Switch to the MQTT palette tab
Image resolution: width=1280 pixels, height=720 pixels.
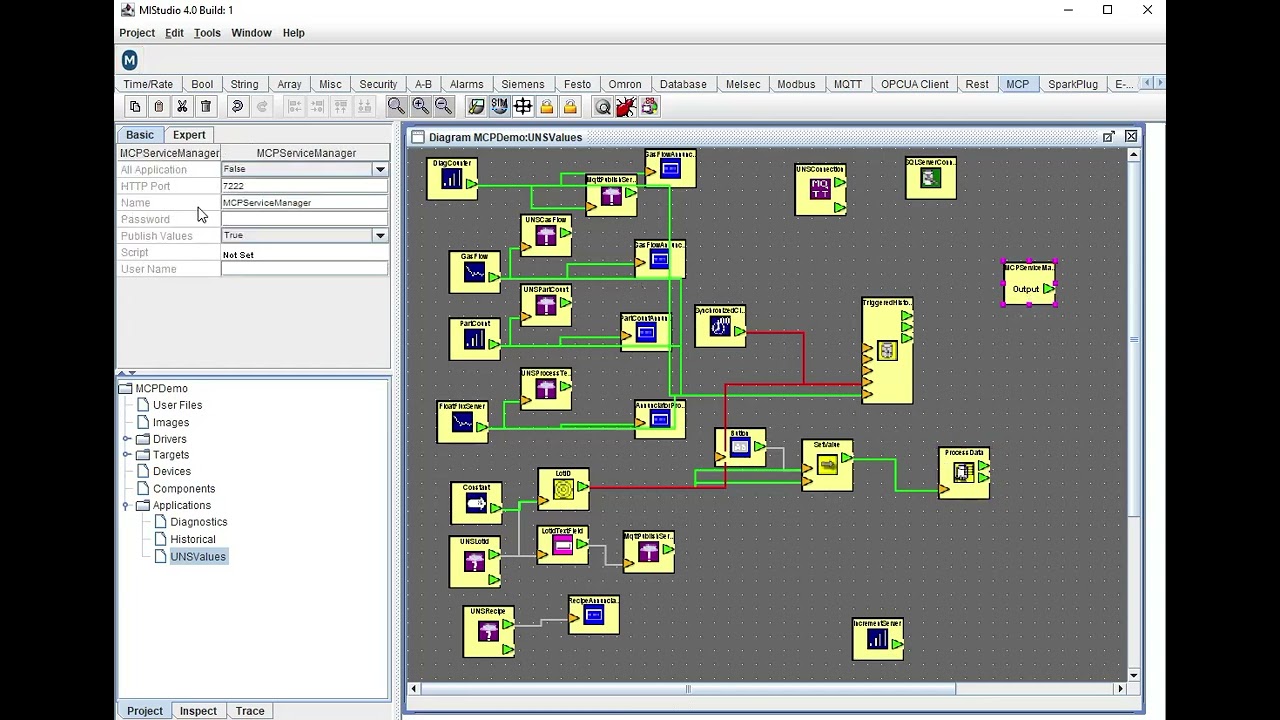click(847, 84)
